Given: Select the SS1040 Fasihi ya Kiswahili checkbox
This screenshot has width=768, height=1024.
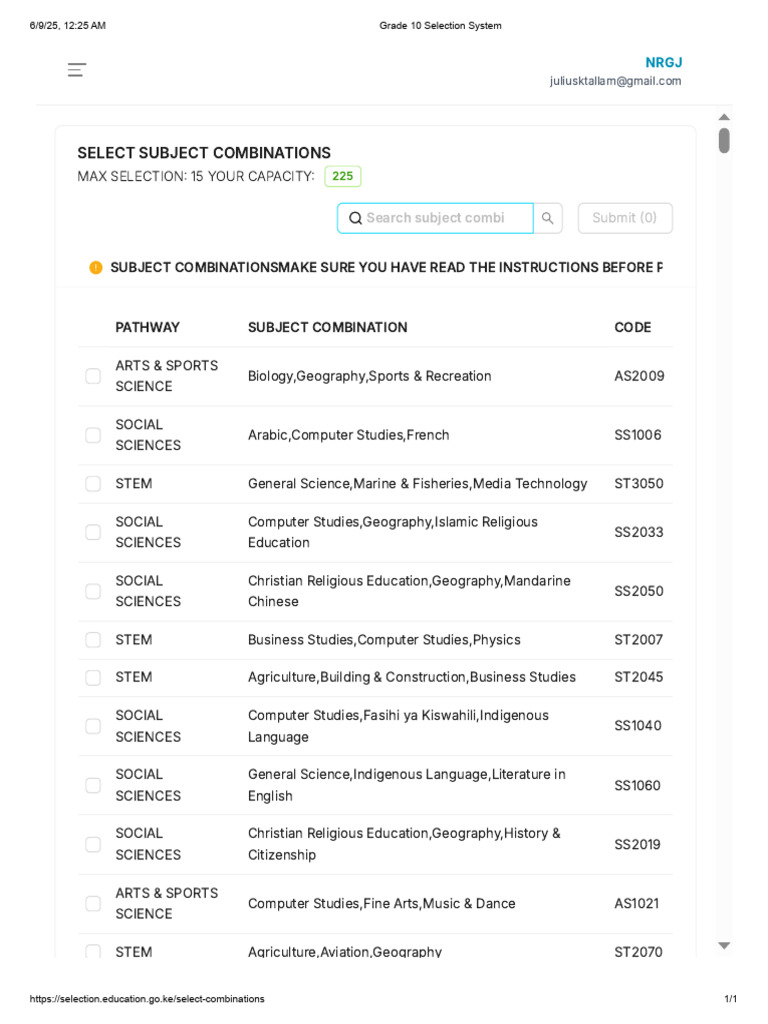Looking at the screenshot, I should coord(93,726).
